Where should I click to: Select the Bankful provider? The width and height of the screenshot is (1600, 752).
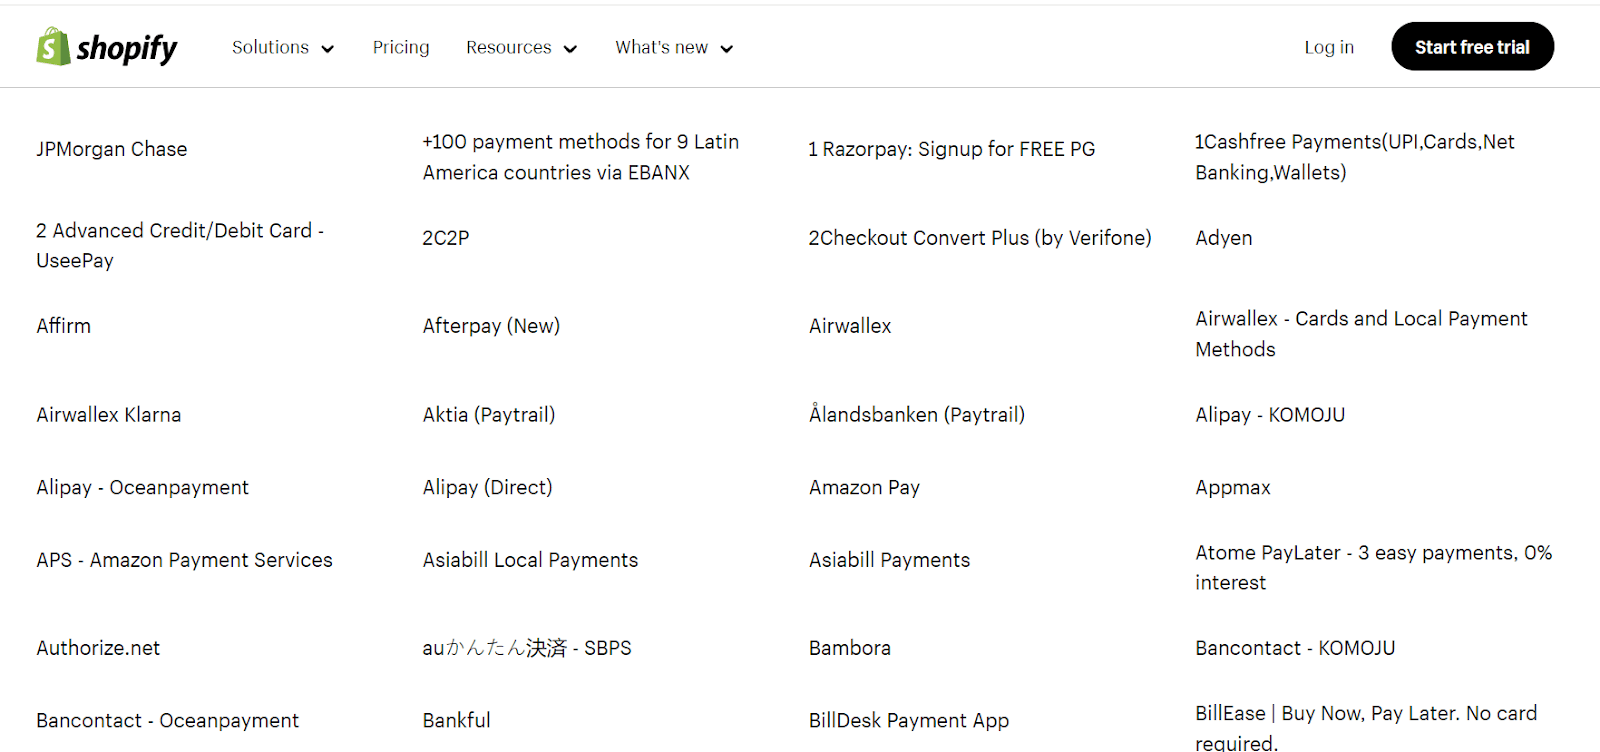[x=457, y=721]
